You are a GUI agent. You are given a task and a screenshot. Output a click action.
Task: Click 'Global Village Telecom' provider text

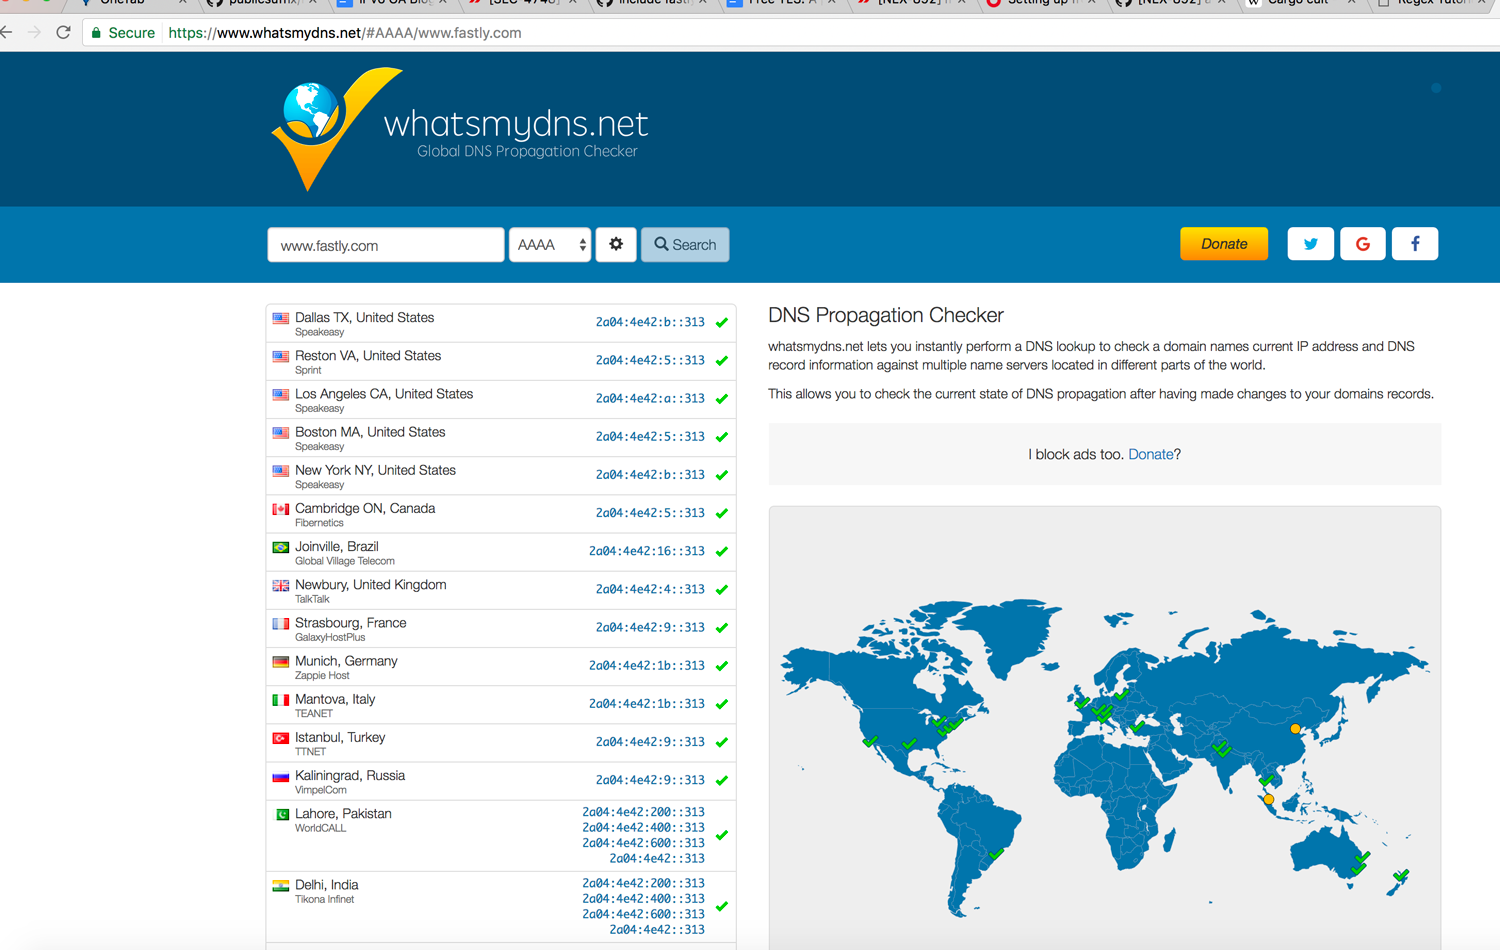point(345,561)
